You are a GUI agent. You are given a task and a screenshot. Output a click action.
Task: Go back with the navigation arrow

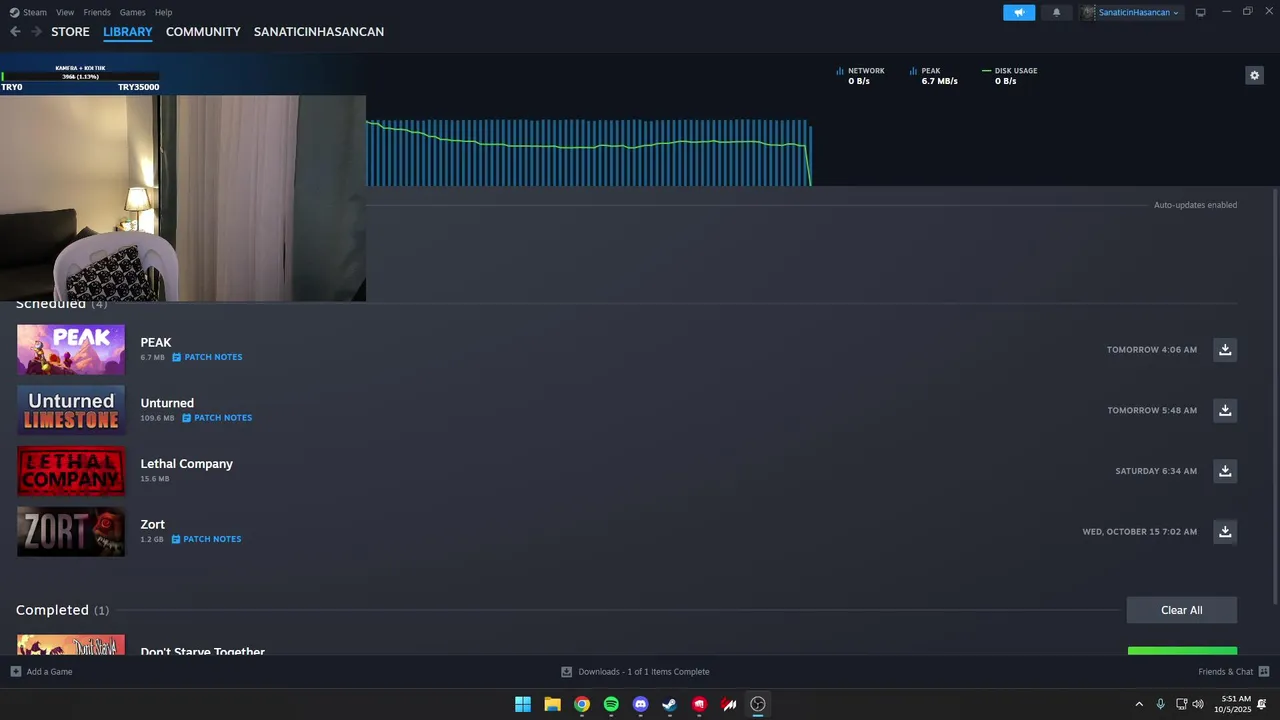click(x=15, y=32)
